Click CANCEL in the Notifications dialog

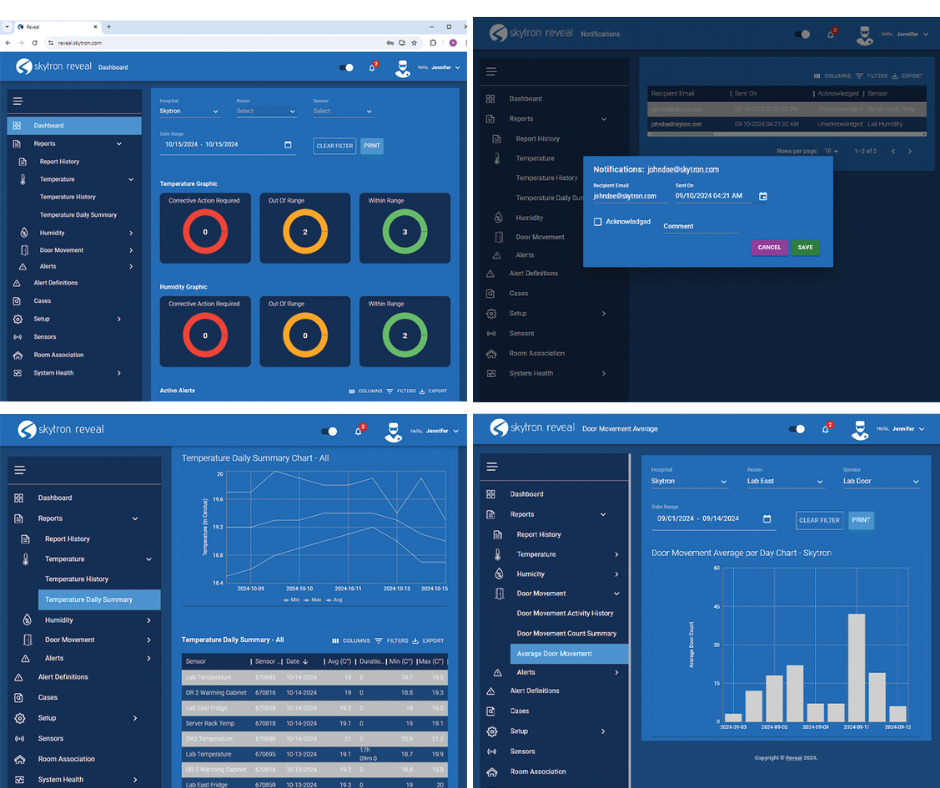[769, 247]
